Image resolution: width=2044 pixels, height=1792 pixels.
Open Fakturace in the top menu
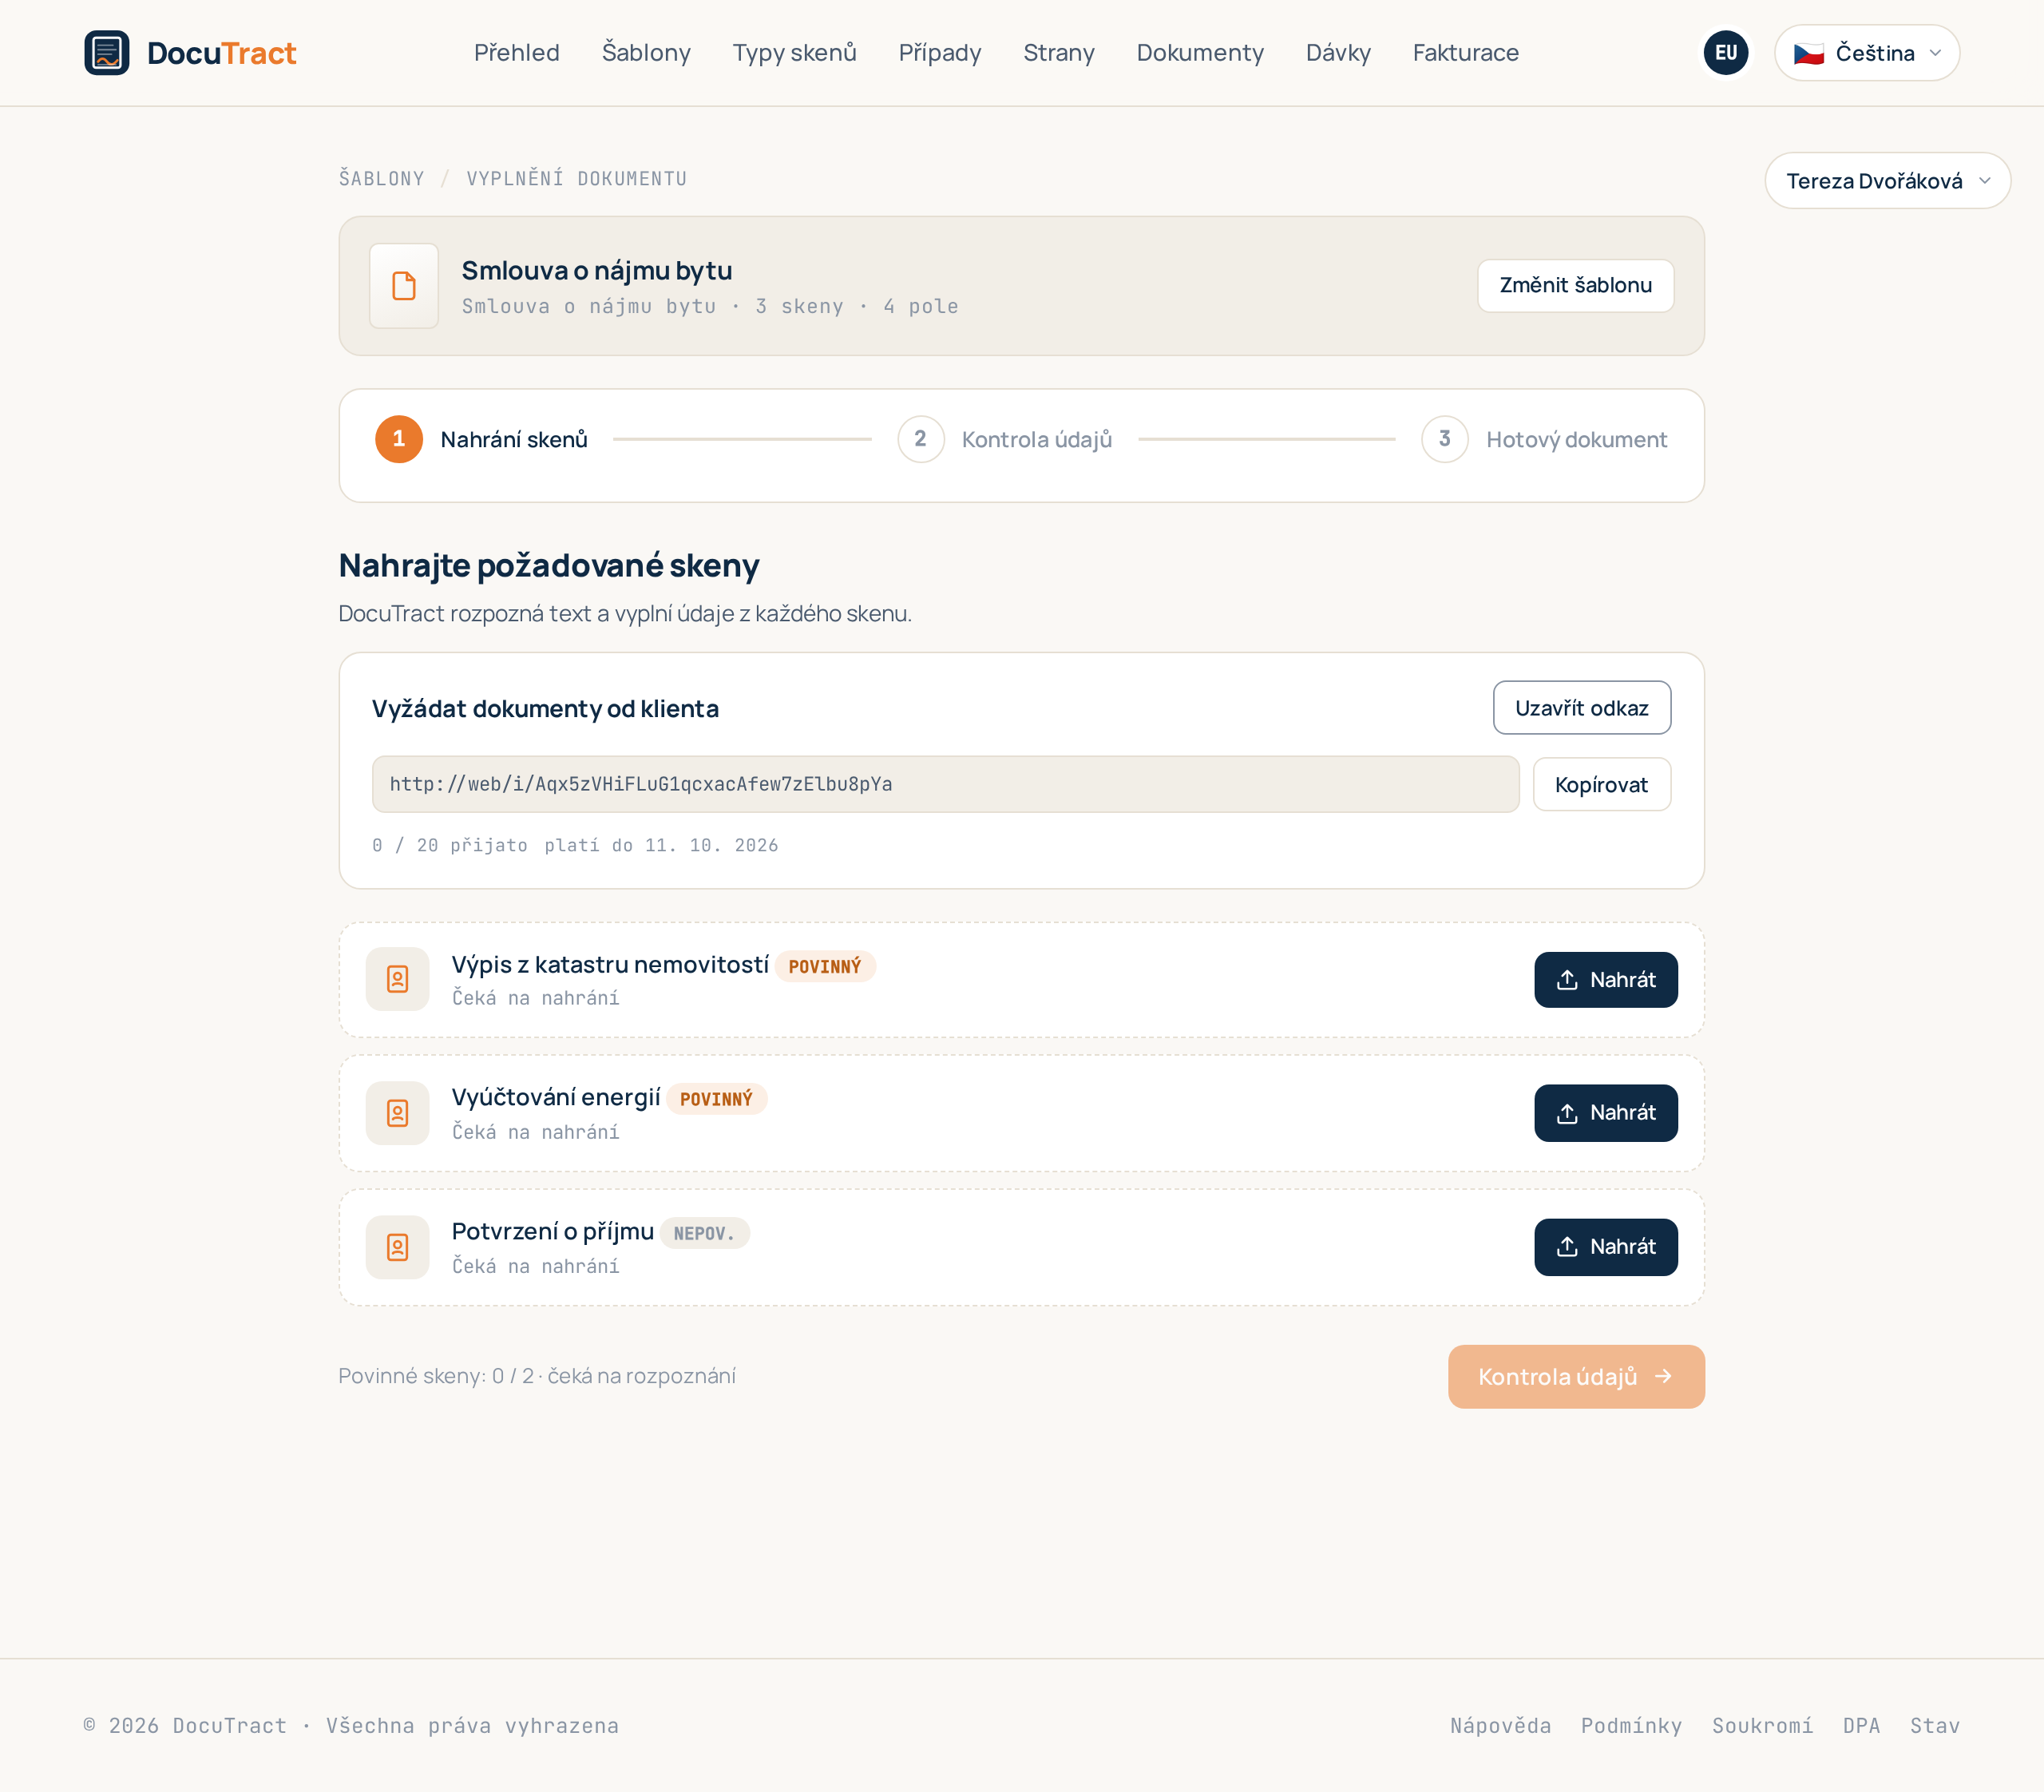1466,53
